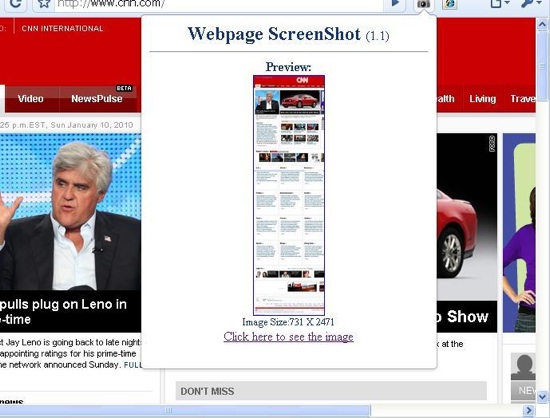The width and height of the screenshot is (550, 418).
Task: Click the 'Image Size:731 X 2471' text
Action: point(288,322)
